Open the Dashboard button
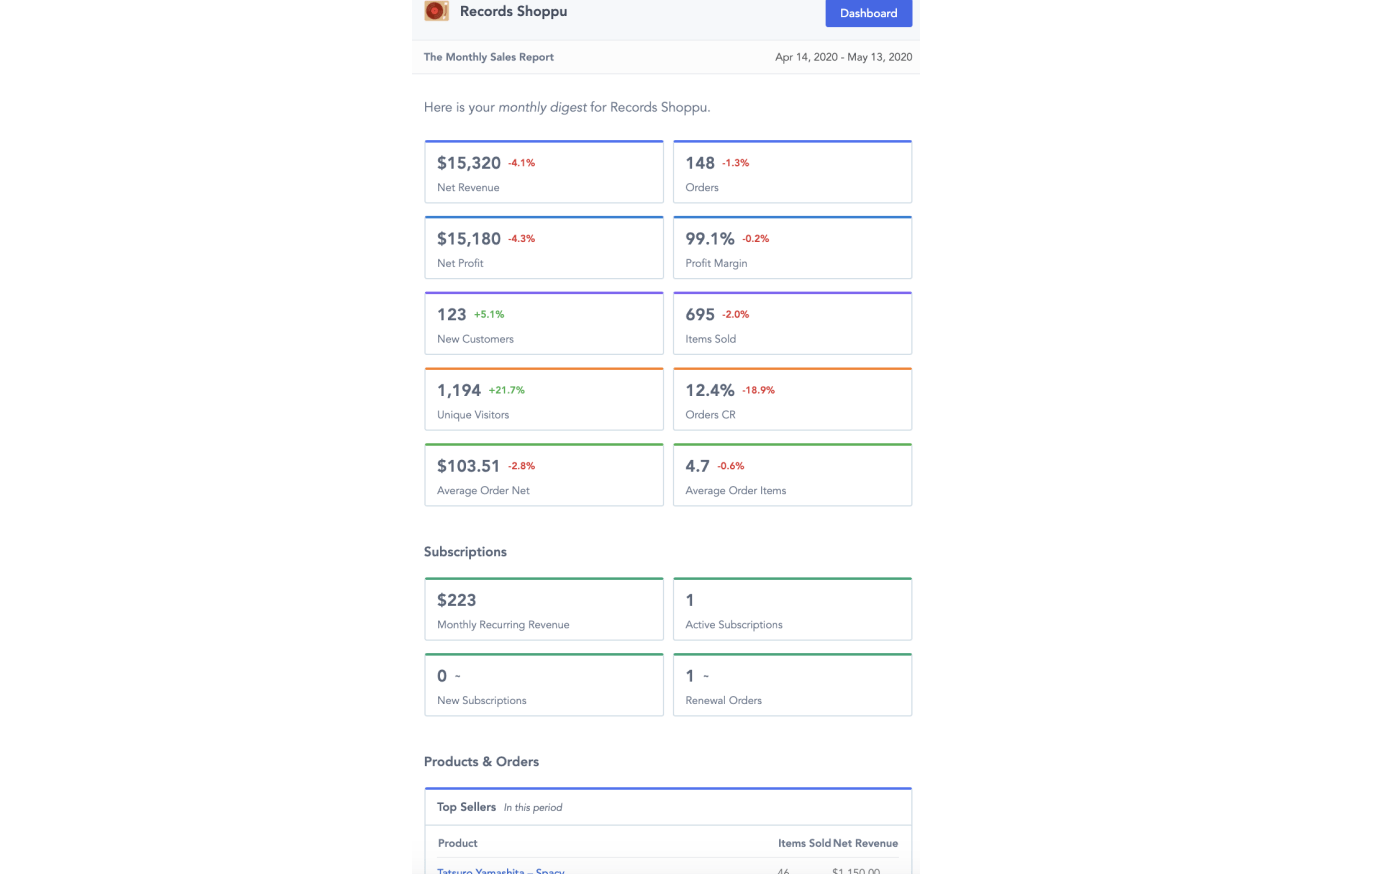 (x=868, y=13)
